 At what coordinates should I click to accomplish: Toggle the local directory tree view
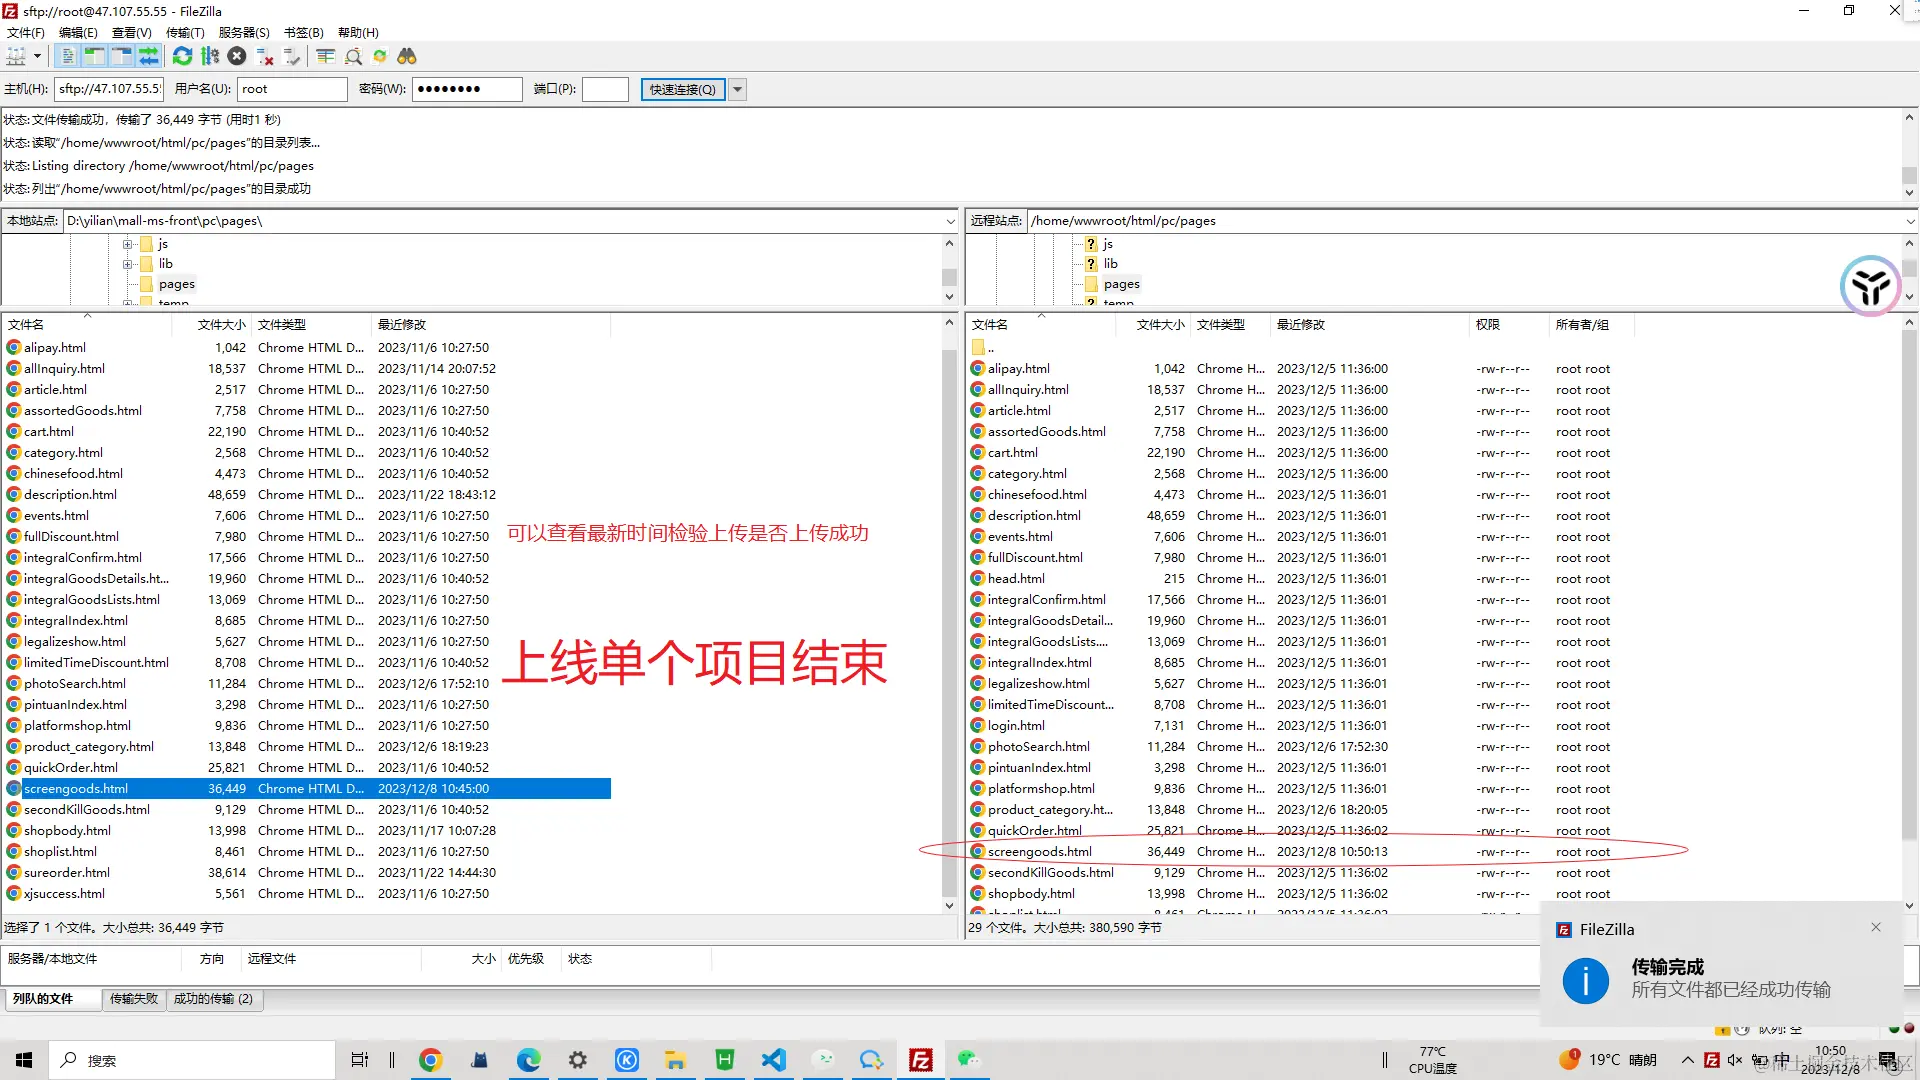[95, 57]
